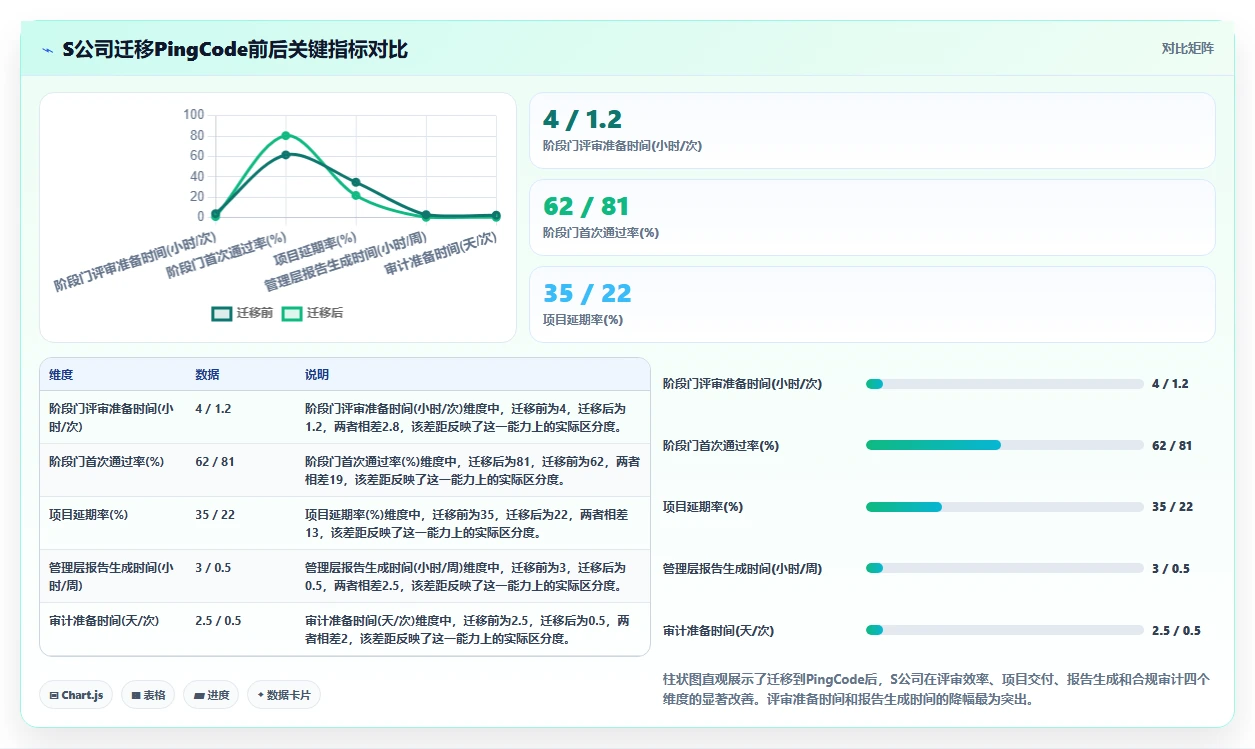Image resolution: width=1255 pixels, height=749 pixels.
Task: Click the y-axis label 100 on the chart
Action: (x=194, y=115)
